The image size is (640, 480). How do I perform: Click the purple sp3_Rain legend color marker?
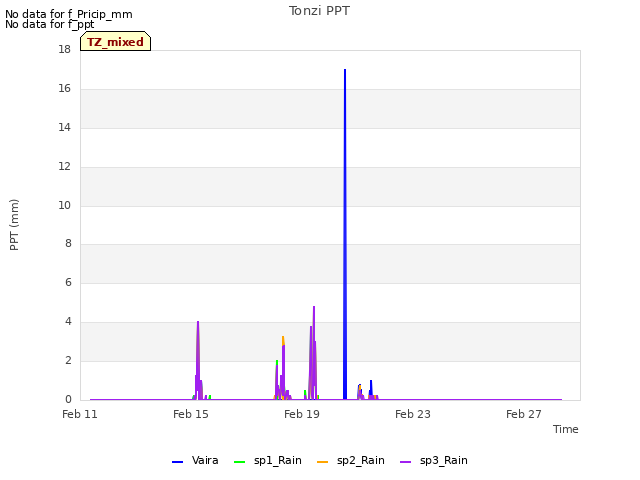406,462
